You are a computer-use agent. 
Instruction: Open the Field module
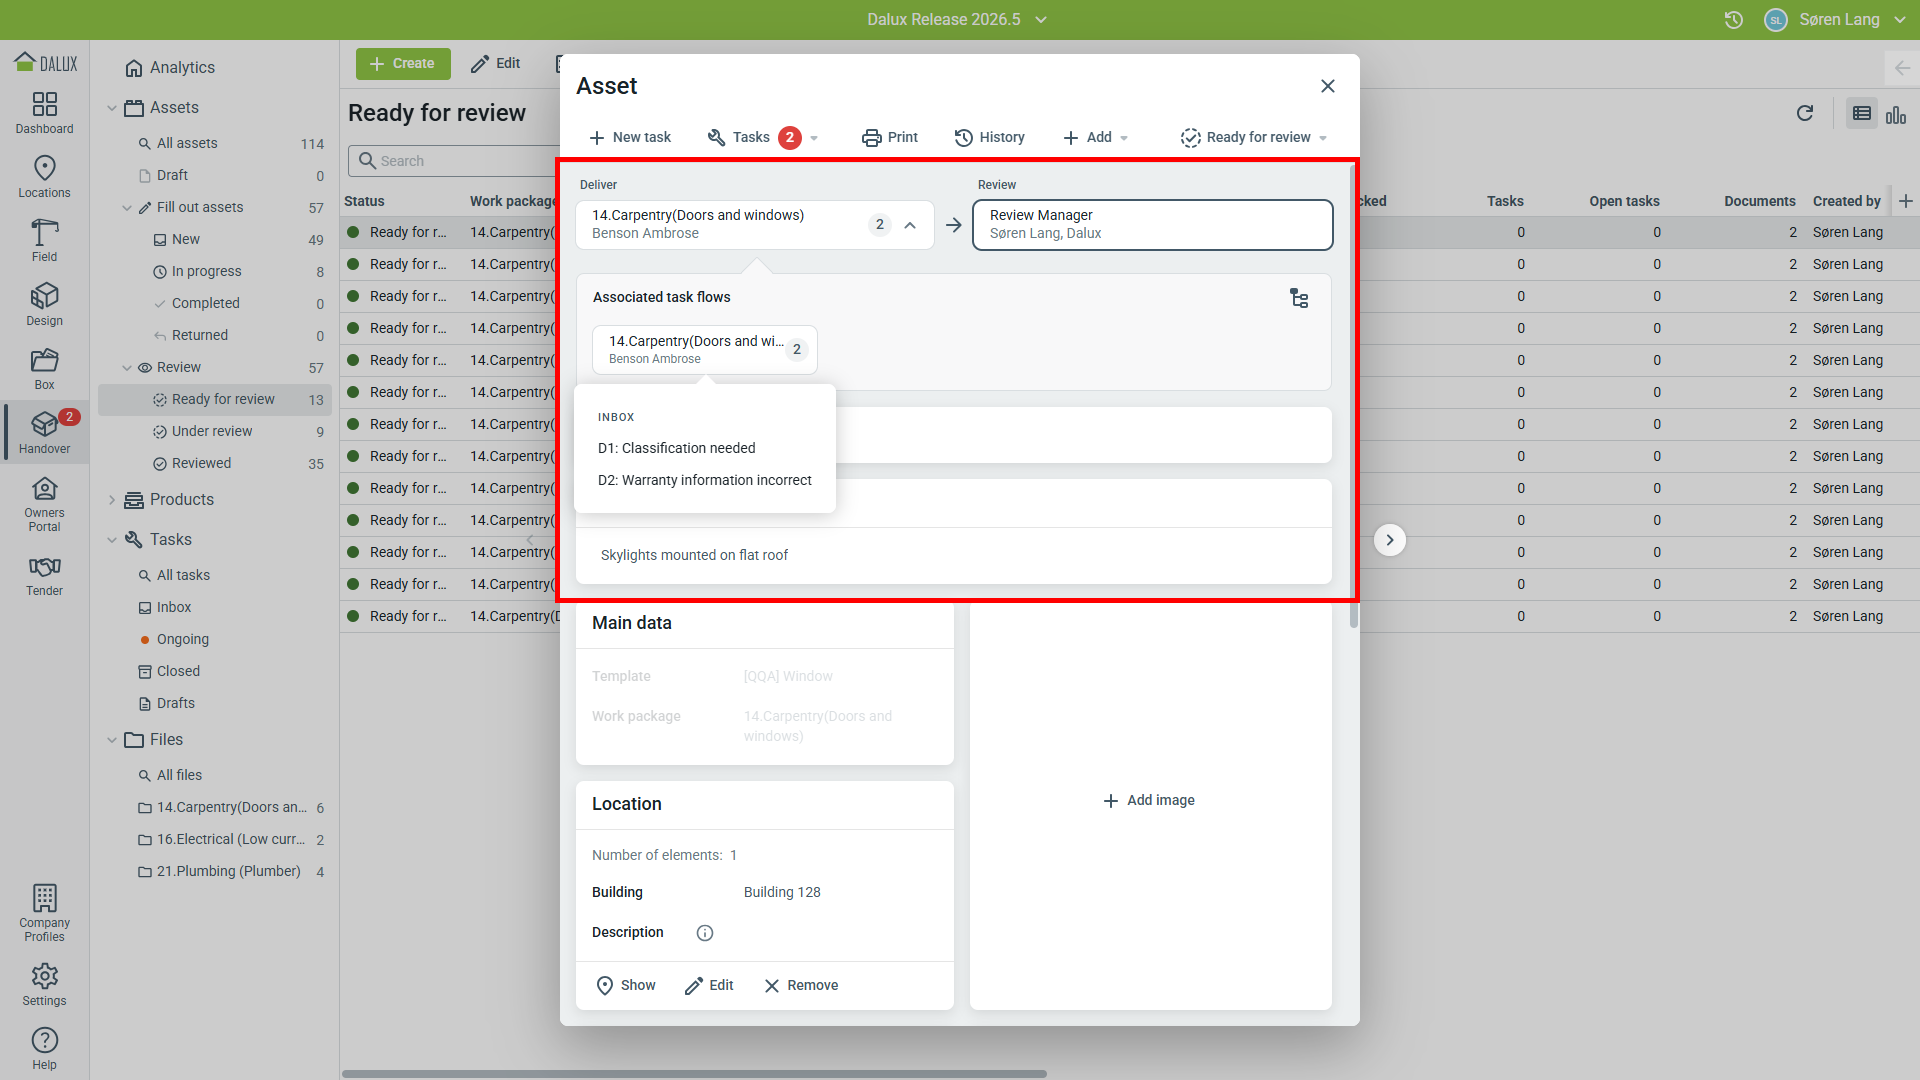[44, 241]
